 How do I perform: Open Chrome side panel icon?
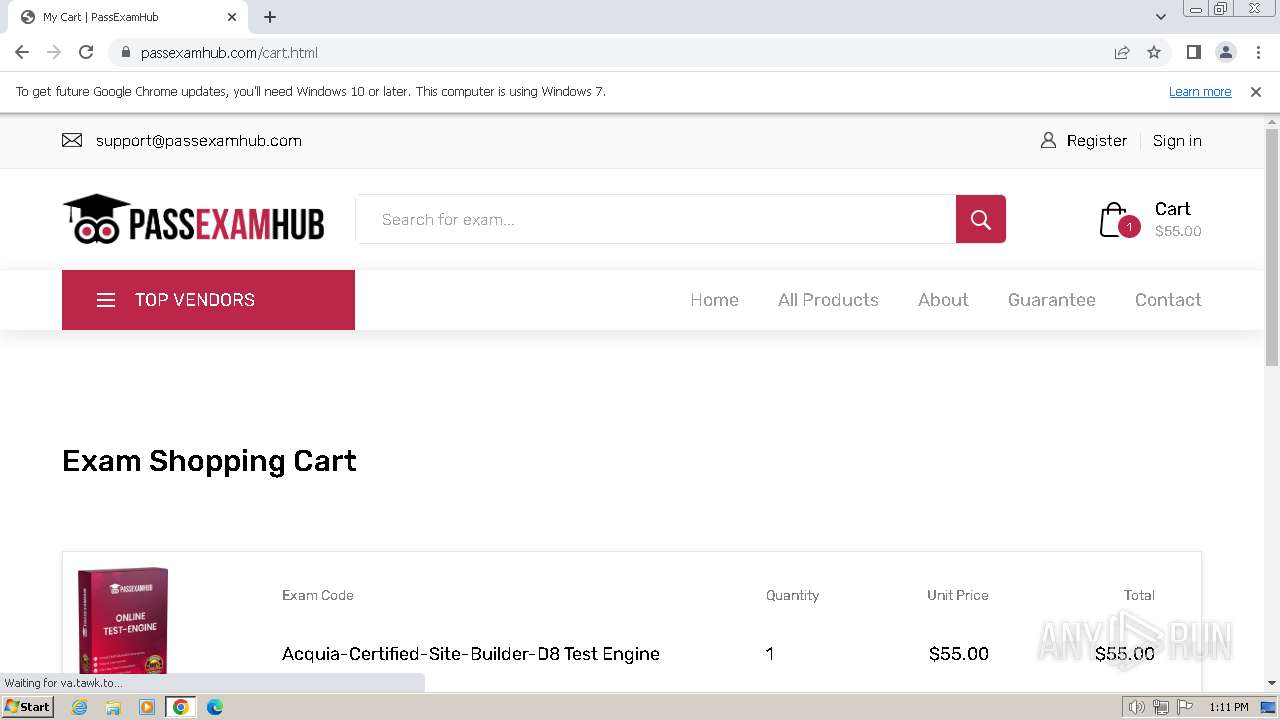tap(1193, 53)
